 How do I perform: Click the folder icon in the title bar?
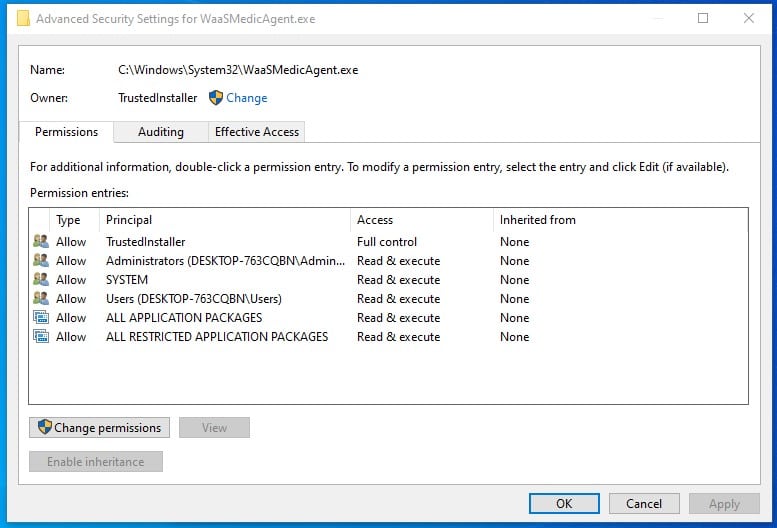[23, 18]
